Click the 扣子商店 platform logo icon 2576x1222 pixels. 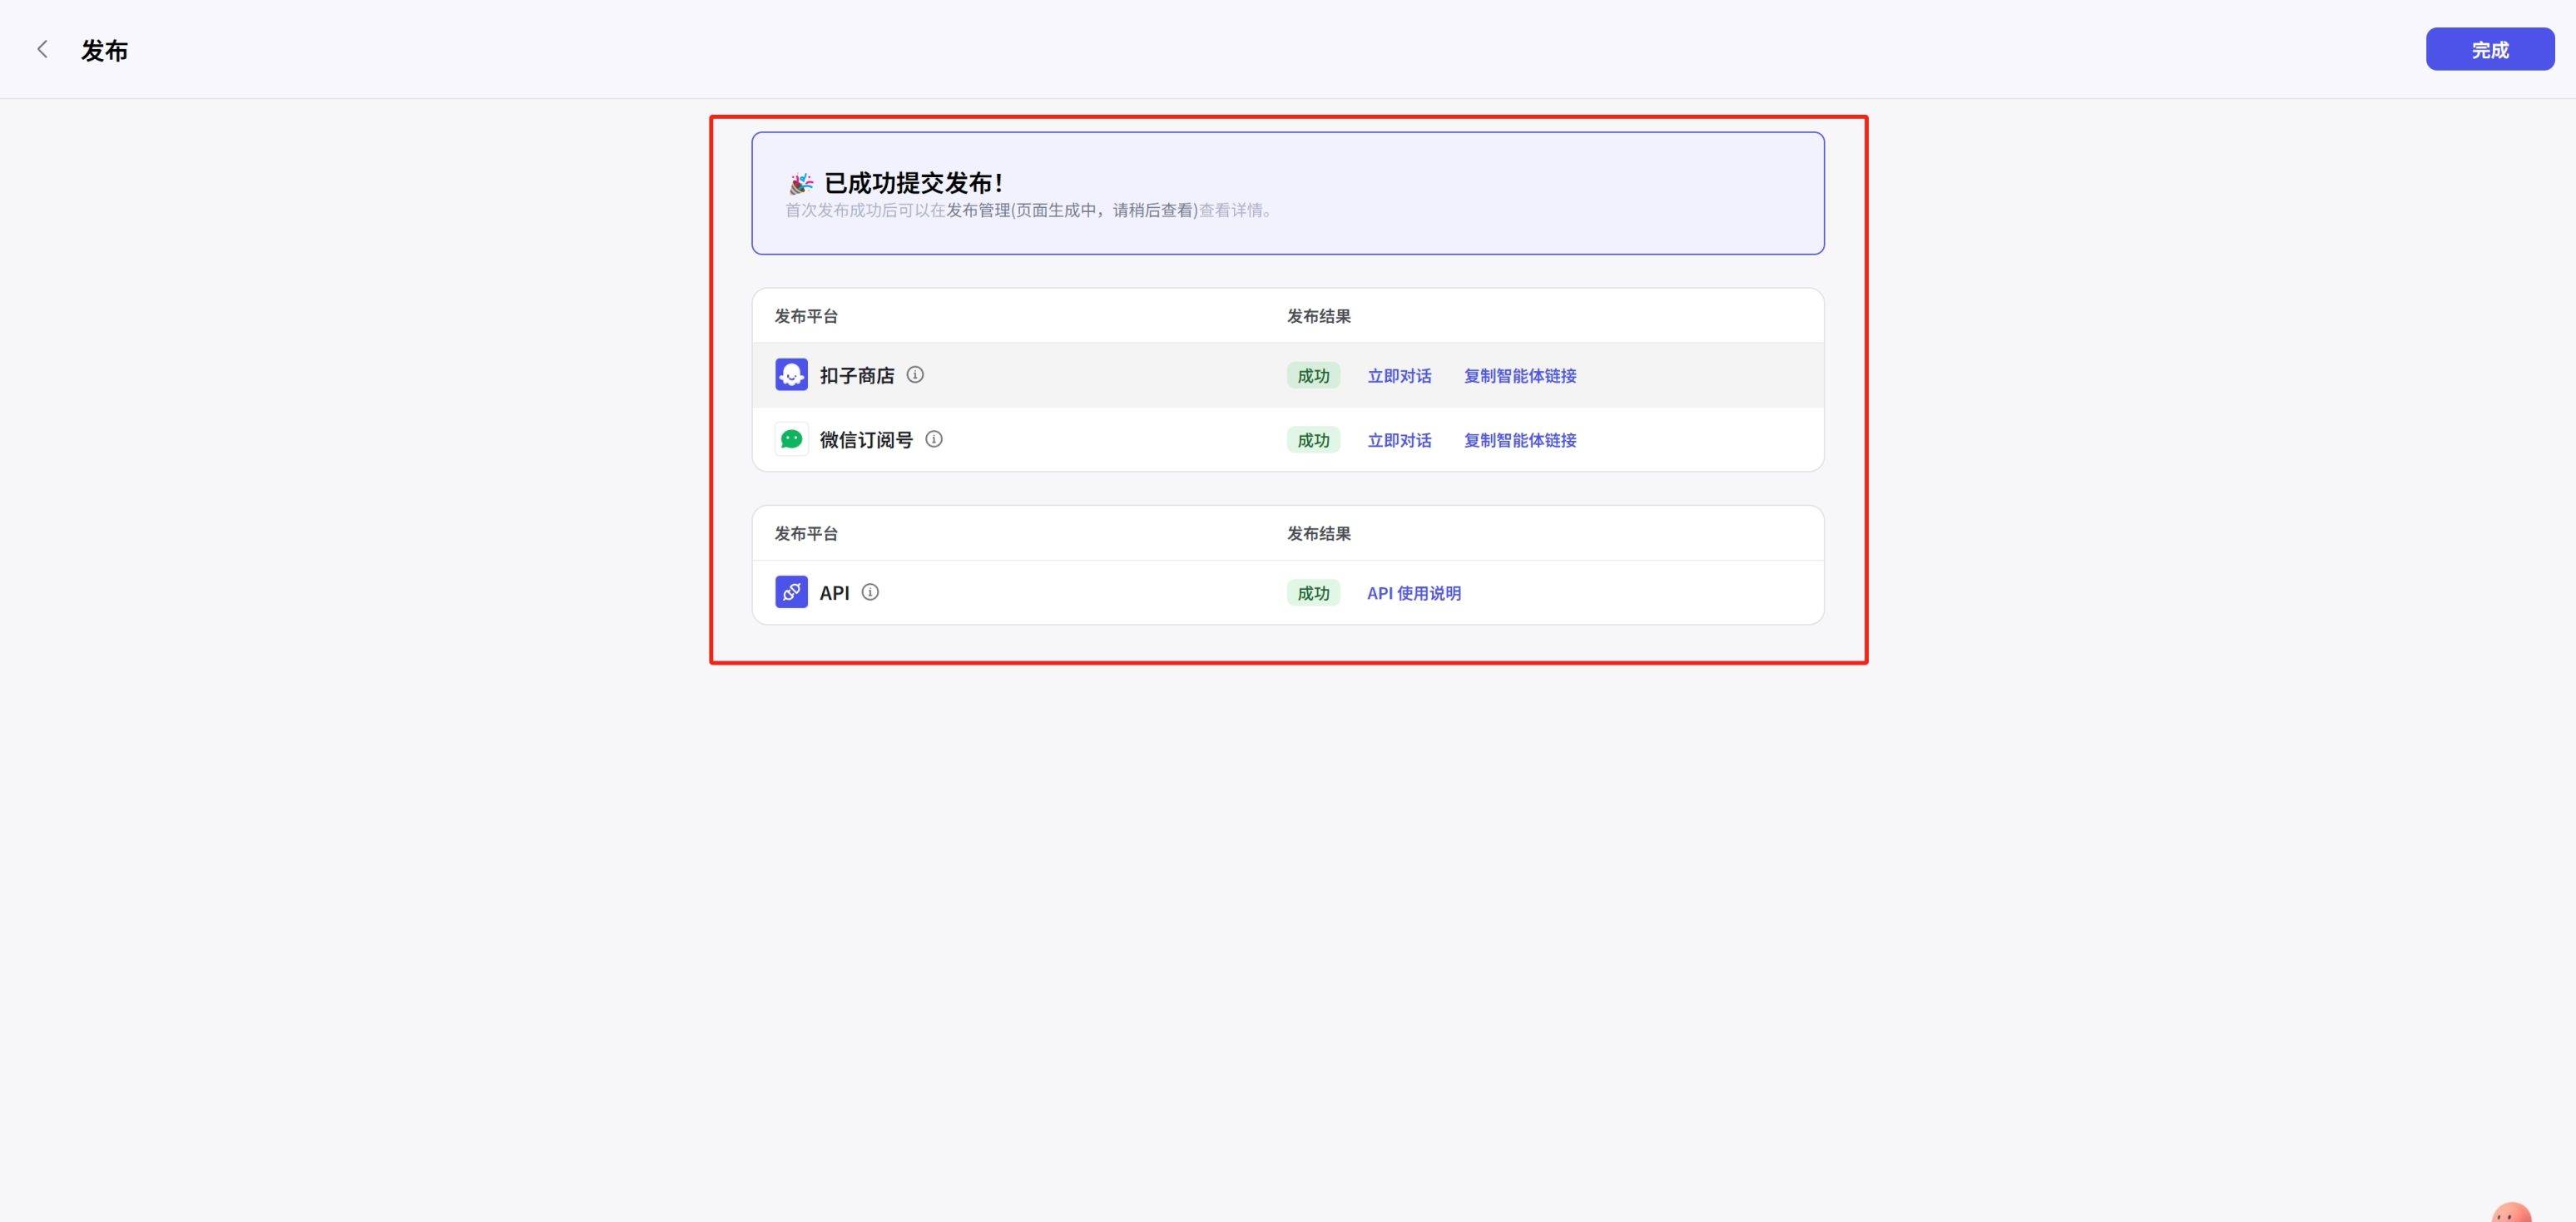[x=791, y=375]
